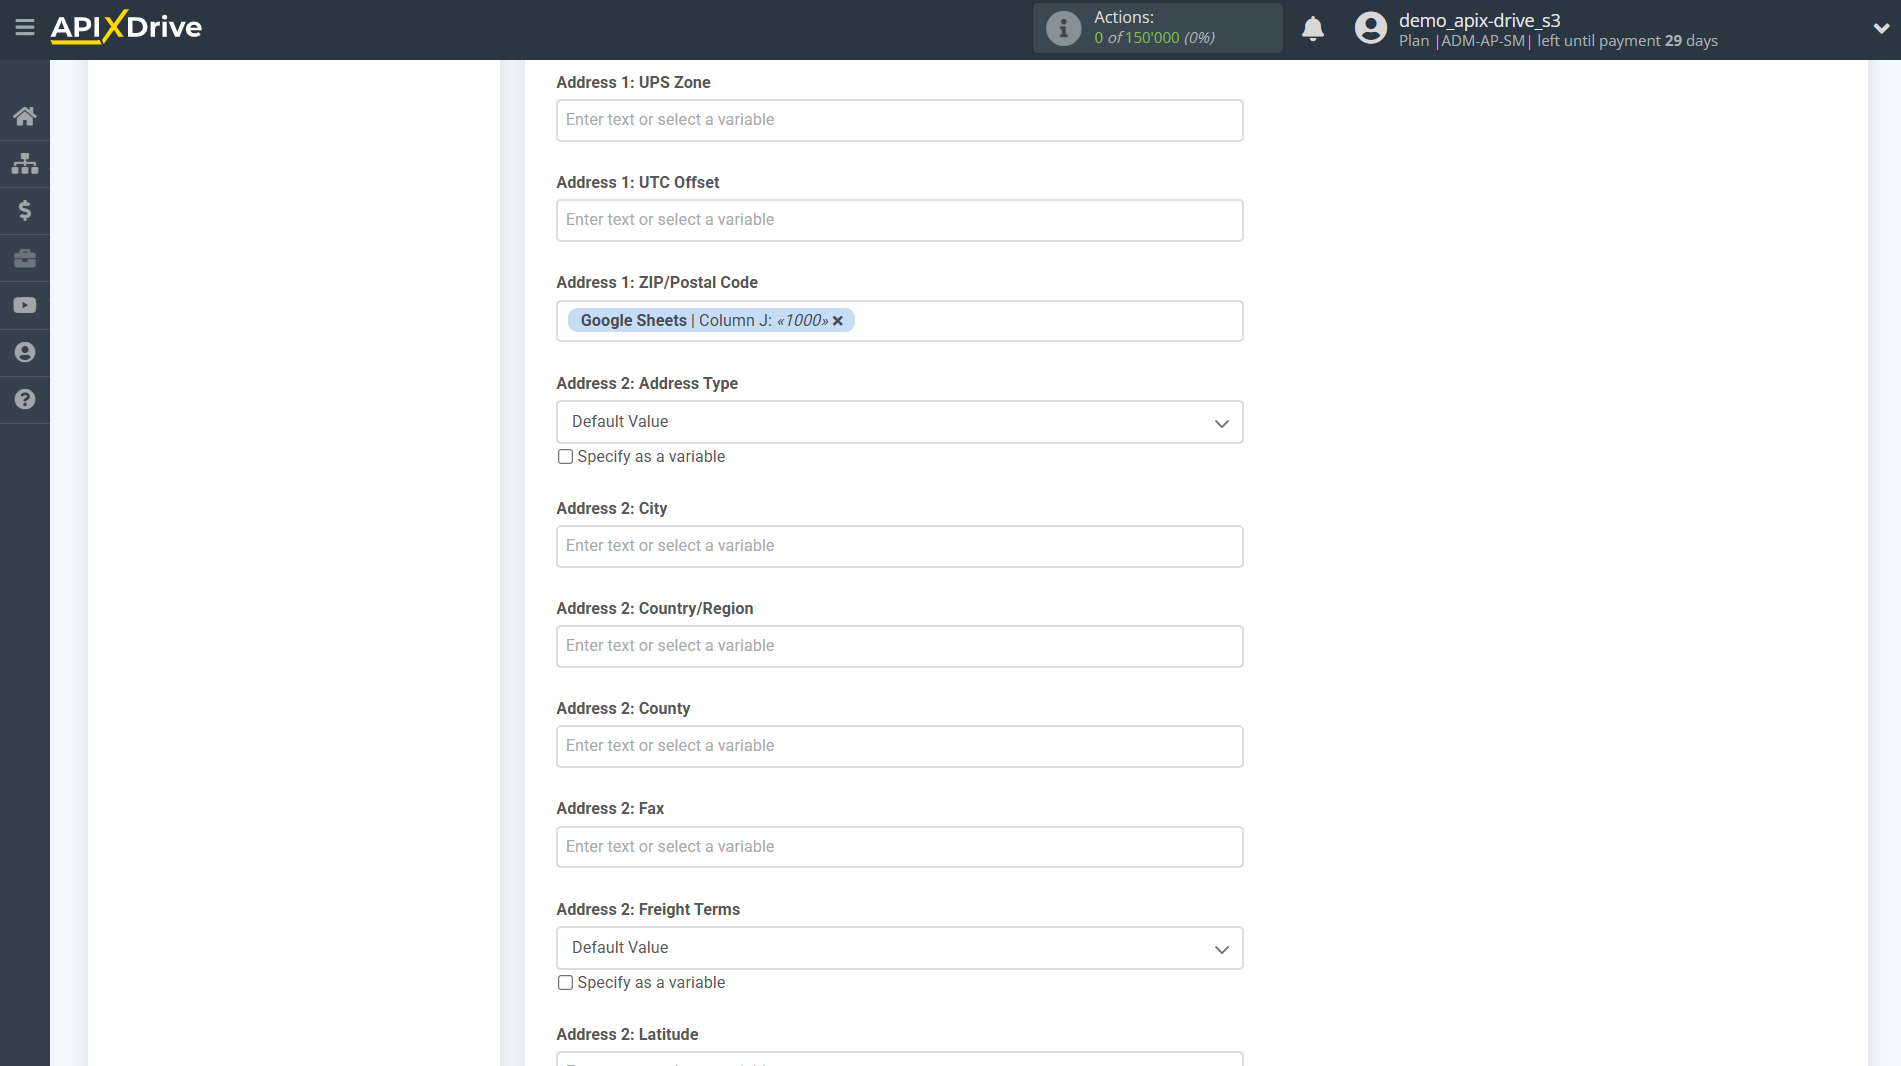This screenshot has height=1066, width=1901.
Task: Click the ApiX-Drive logo
Action: 126,27
